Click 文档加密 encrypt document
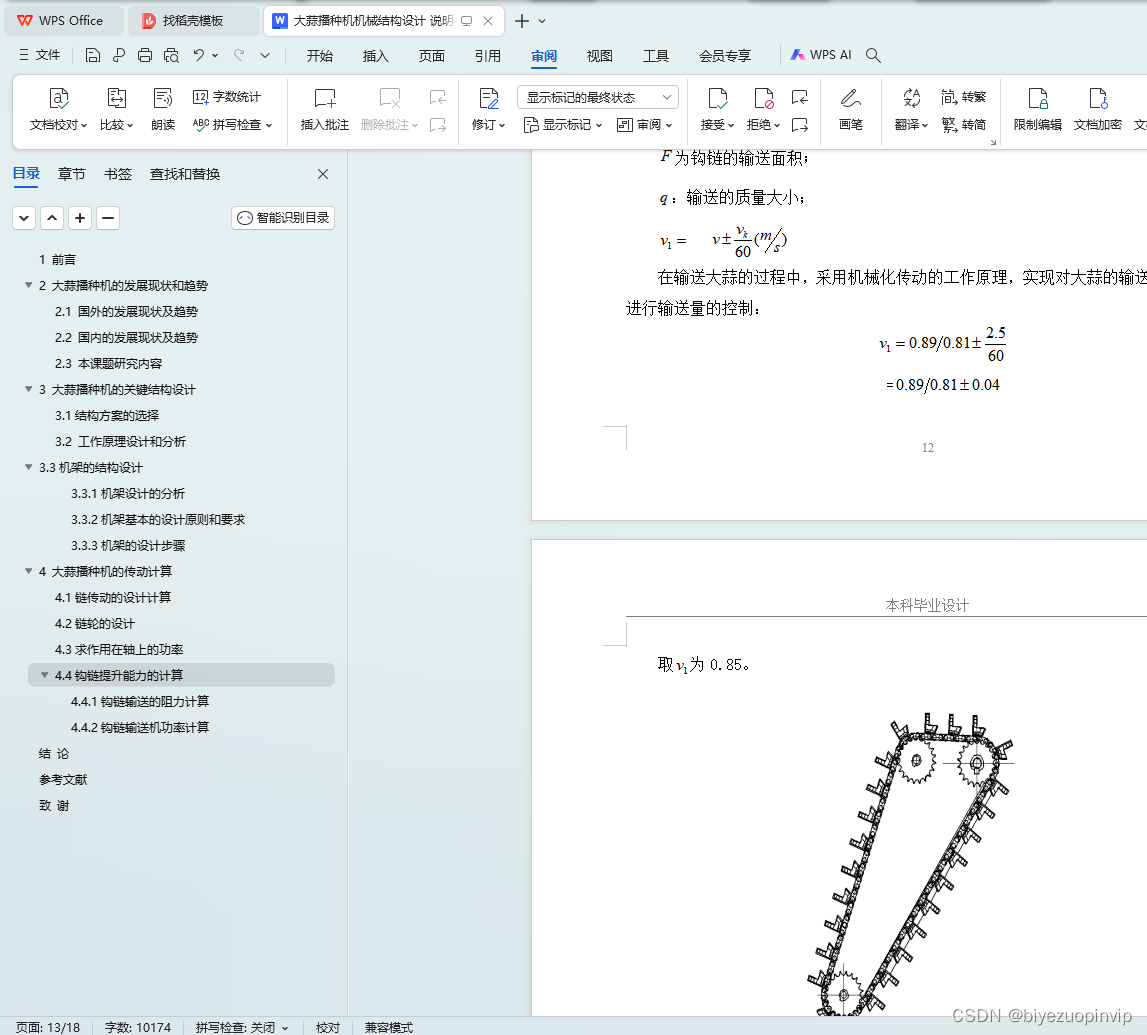This screenshot has width=1147, height=1035. pos(1098,110)
